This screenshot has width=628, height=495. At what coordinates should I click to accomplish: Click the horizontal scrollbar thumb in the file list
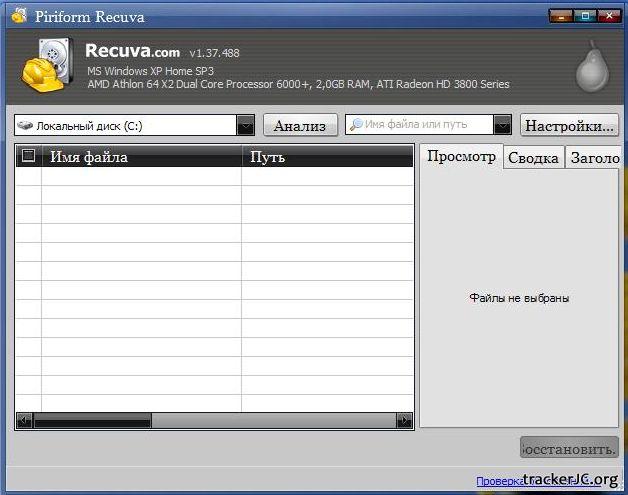pyautogui.click(x=92, y=421)
